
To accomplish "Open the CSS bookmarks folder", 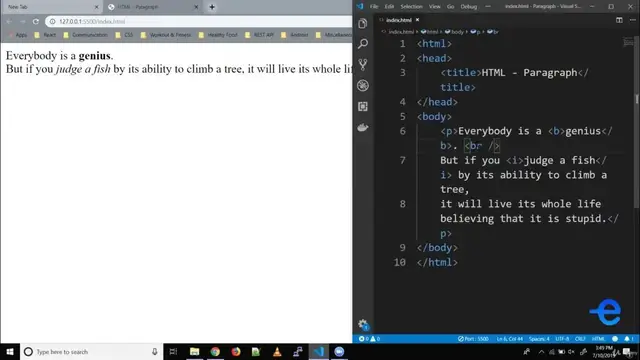I will point(124,35).
